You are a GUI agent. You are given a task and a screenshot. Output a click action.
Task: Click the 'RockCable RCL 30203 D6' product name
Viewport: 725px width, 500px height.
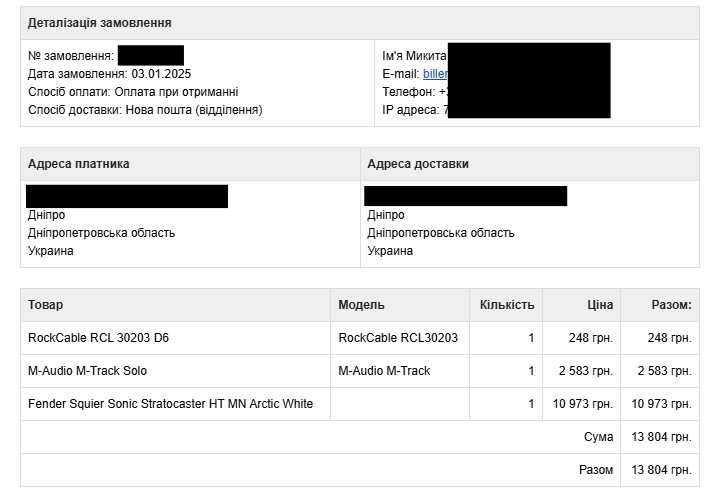pyautogui.click(x=98, y=338)
